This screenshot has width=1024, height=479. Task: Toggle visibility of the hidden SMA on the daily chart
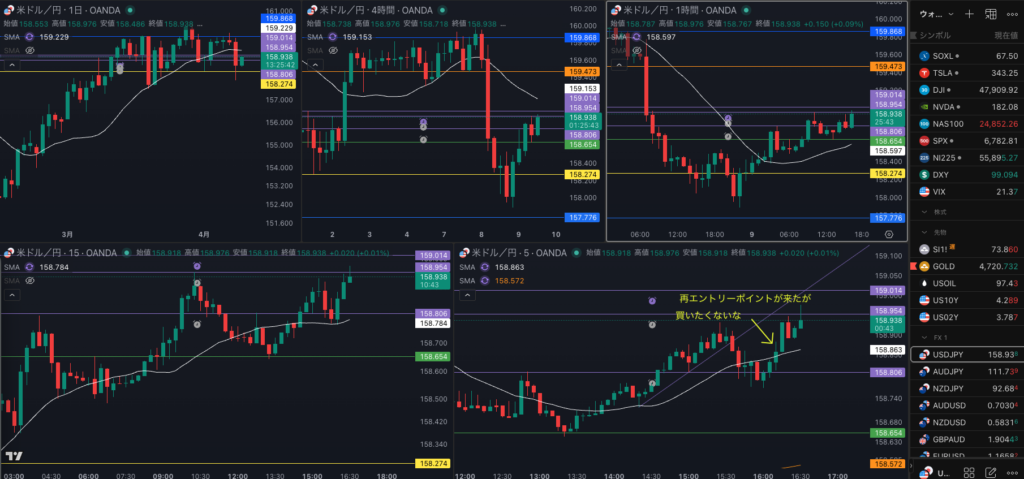click(x=30, y=49)
